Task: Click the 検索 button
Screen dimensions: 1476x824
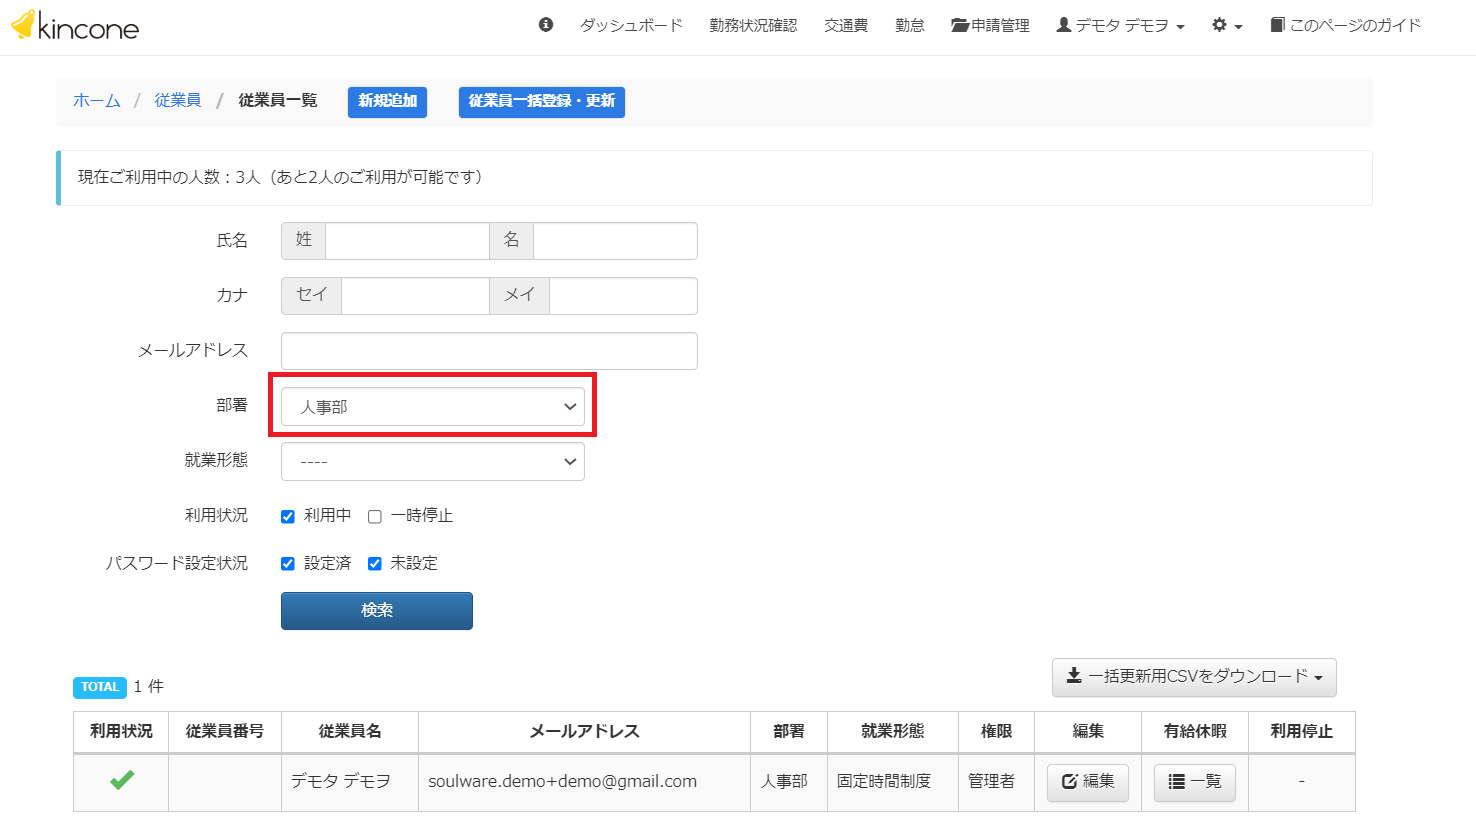Action: [377, 610]
